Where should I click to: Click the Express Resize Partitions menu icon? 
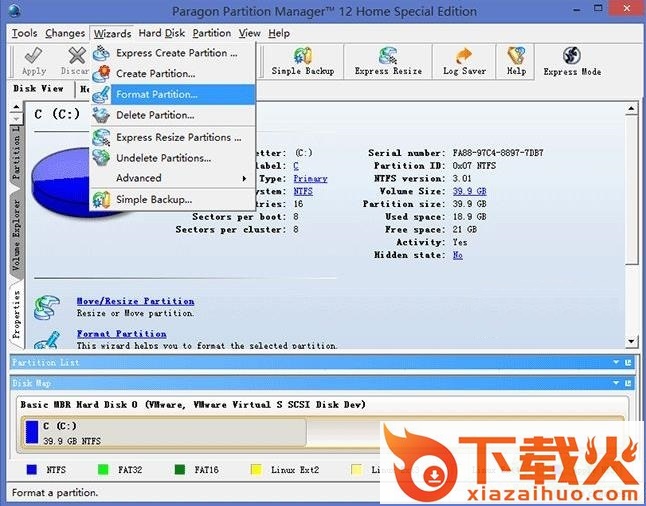point(101,137)
